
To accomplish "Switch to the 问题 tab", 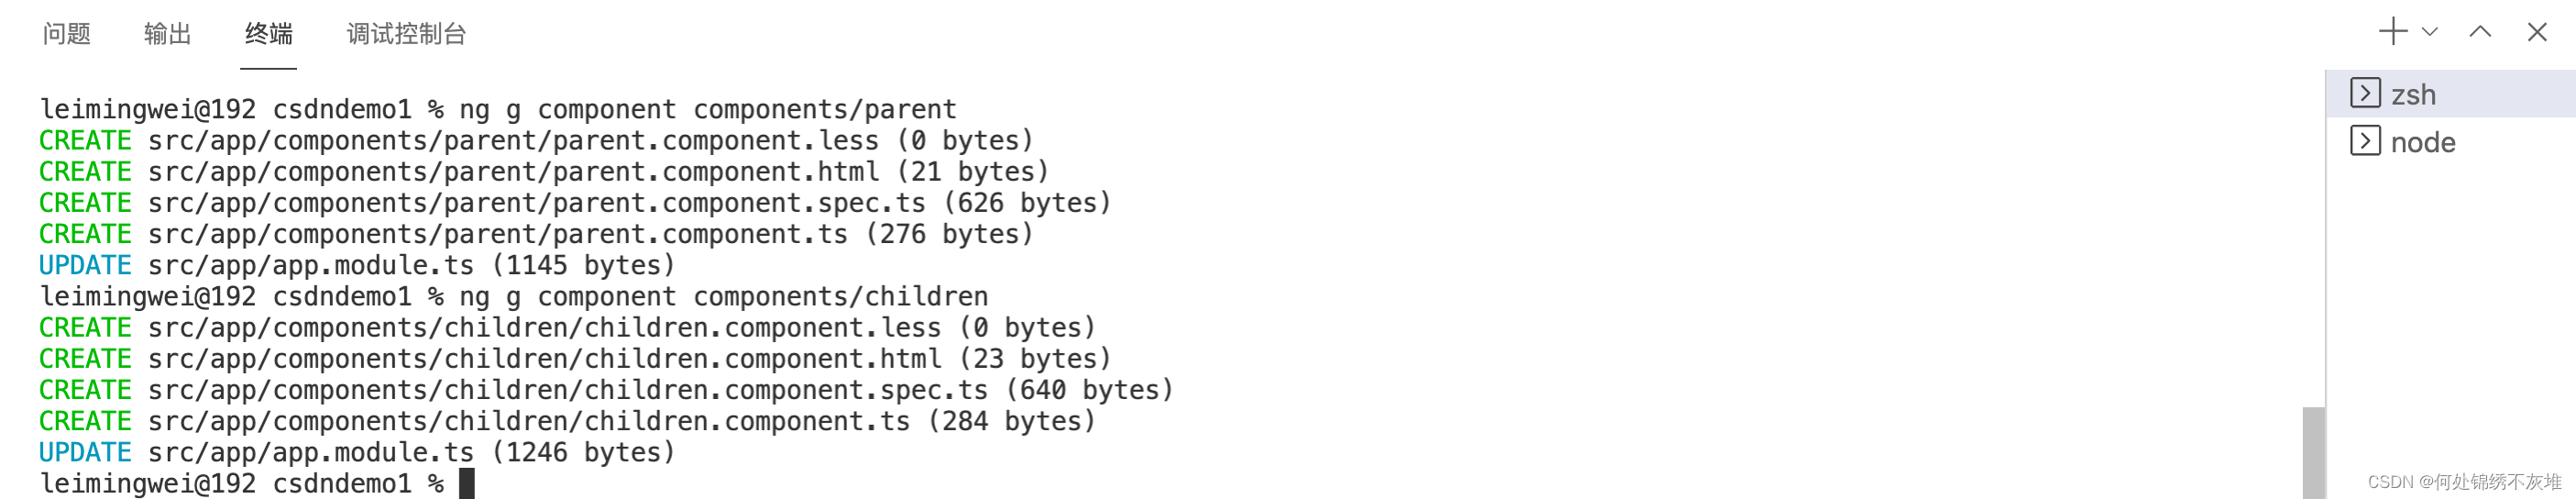I will [x=67, y=34].
